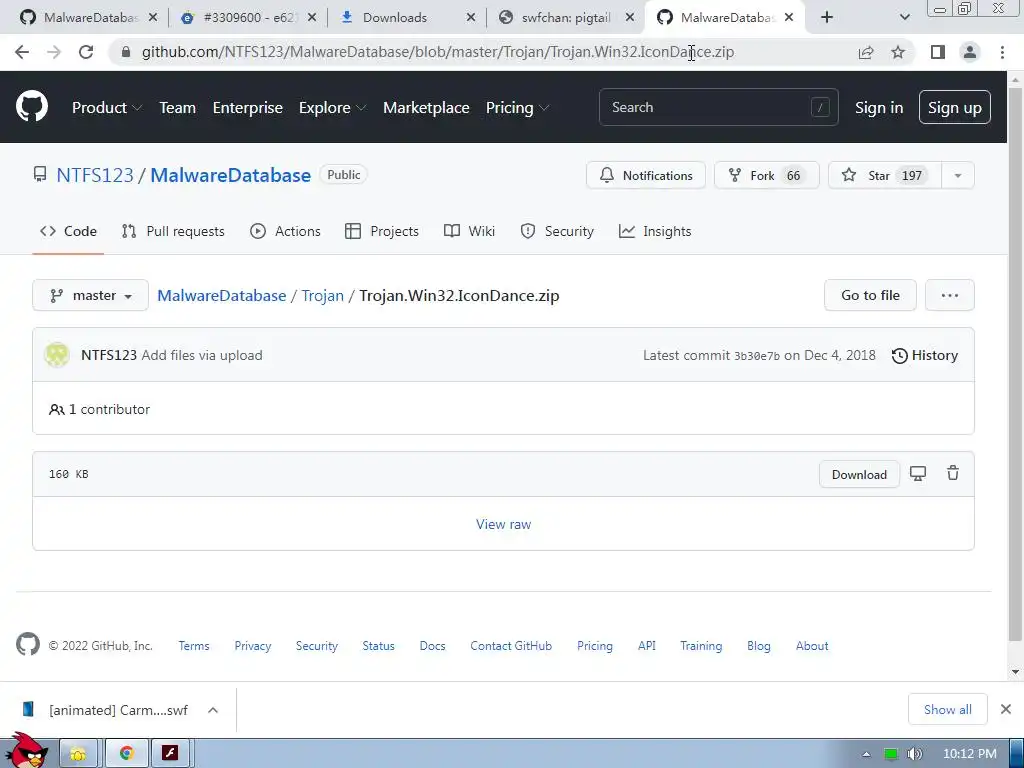Click the Sign in link
The width and height of the screenshot is (1024, 768).
879,108
